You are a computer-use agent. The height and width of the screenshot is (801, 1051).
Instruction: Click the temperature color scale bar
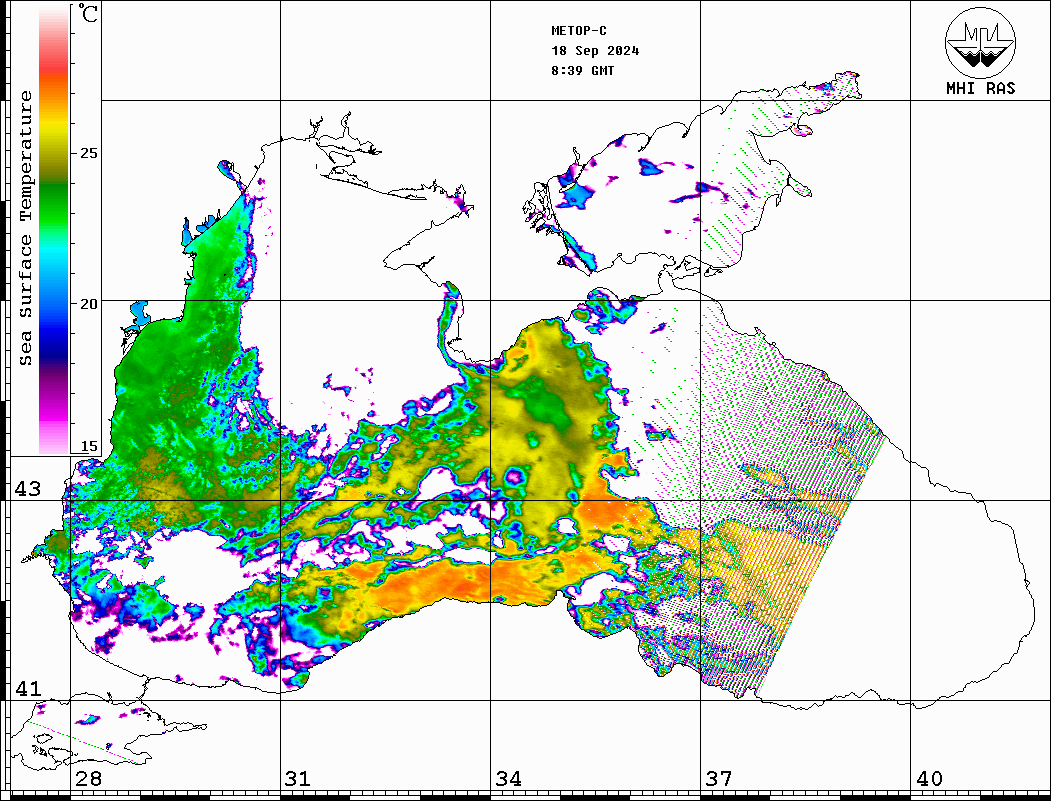click(x=54, y=231)
